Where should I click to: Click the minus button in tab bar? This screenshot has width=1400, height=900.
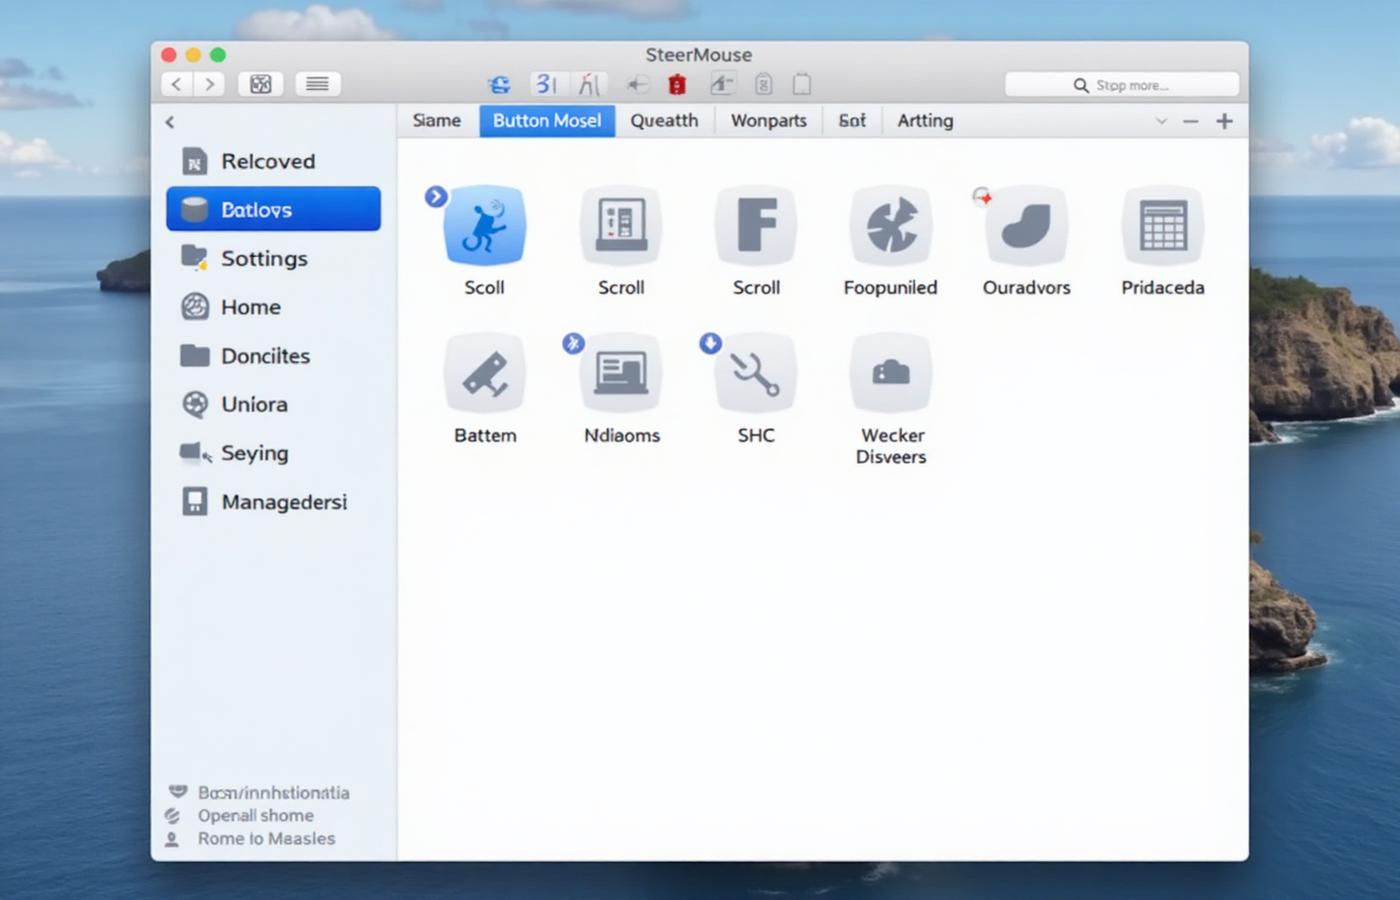click(1190, 121)
